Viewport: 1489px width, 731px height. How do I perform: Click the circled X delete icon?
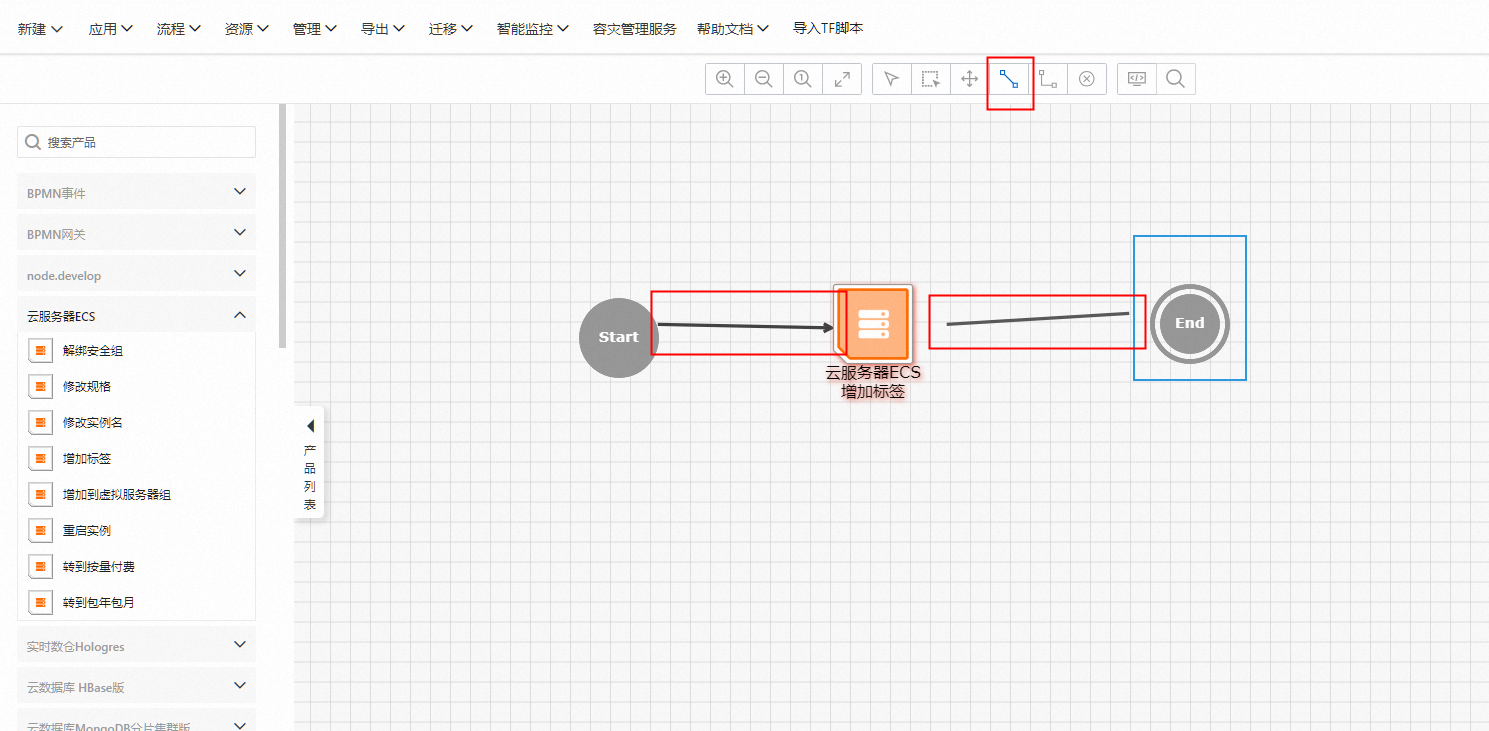[1087, 79]
